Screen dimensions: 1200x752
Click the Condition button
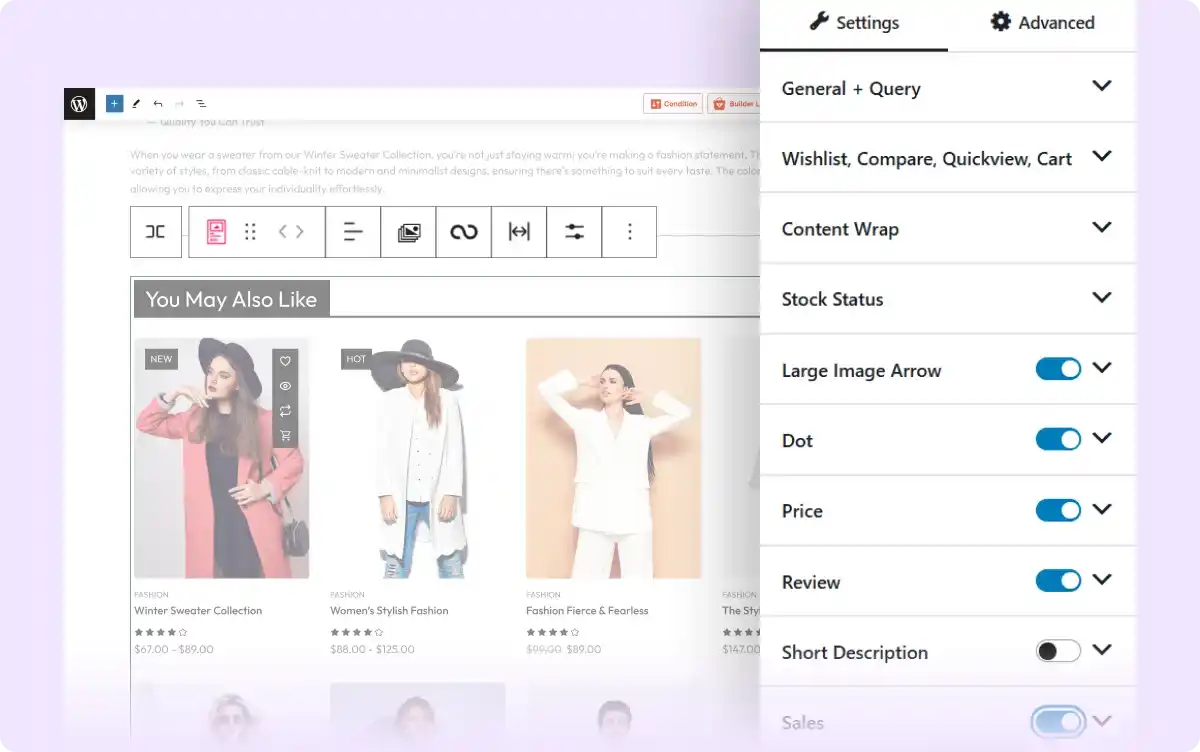pyautogui.click(x=673, y=104)
